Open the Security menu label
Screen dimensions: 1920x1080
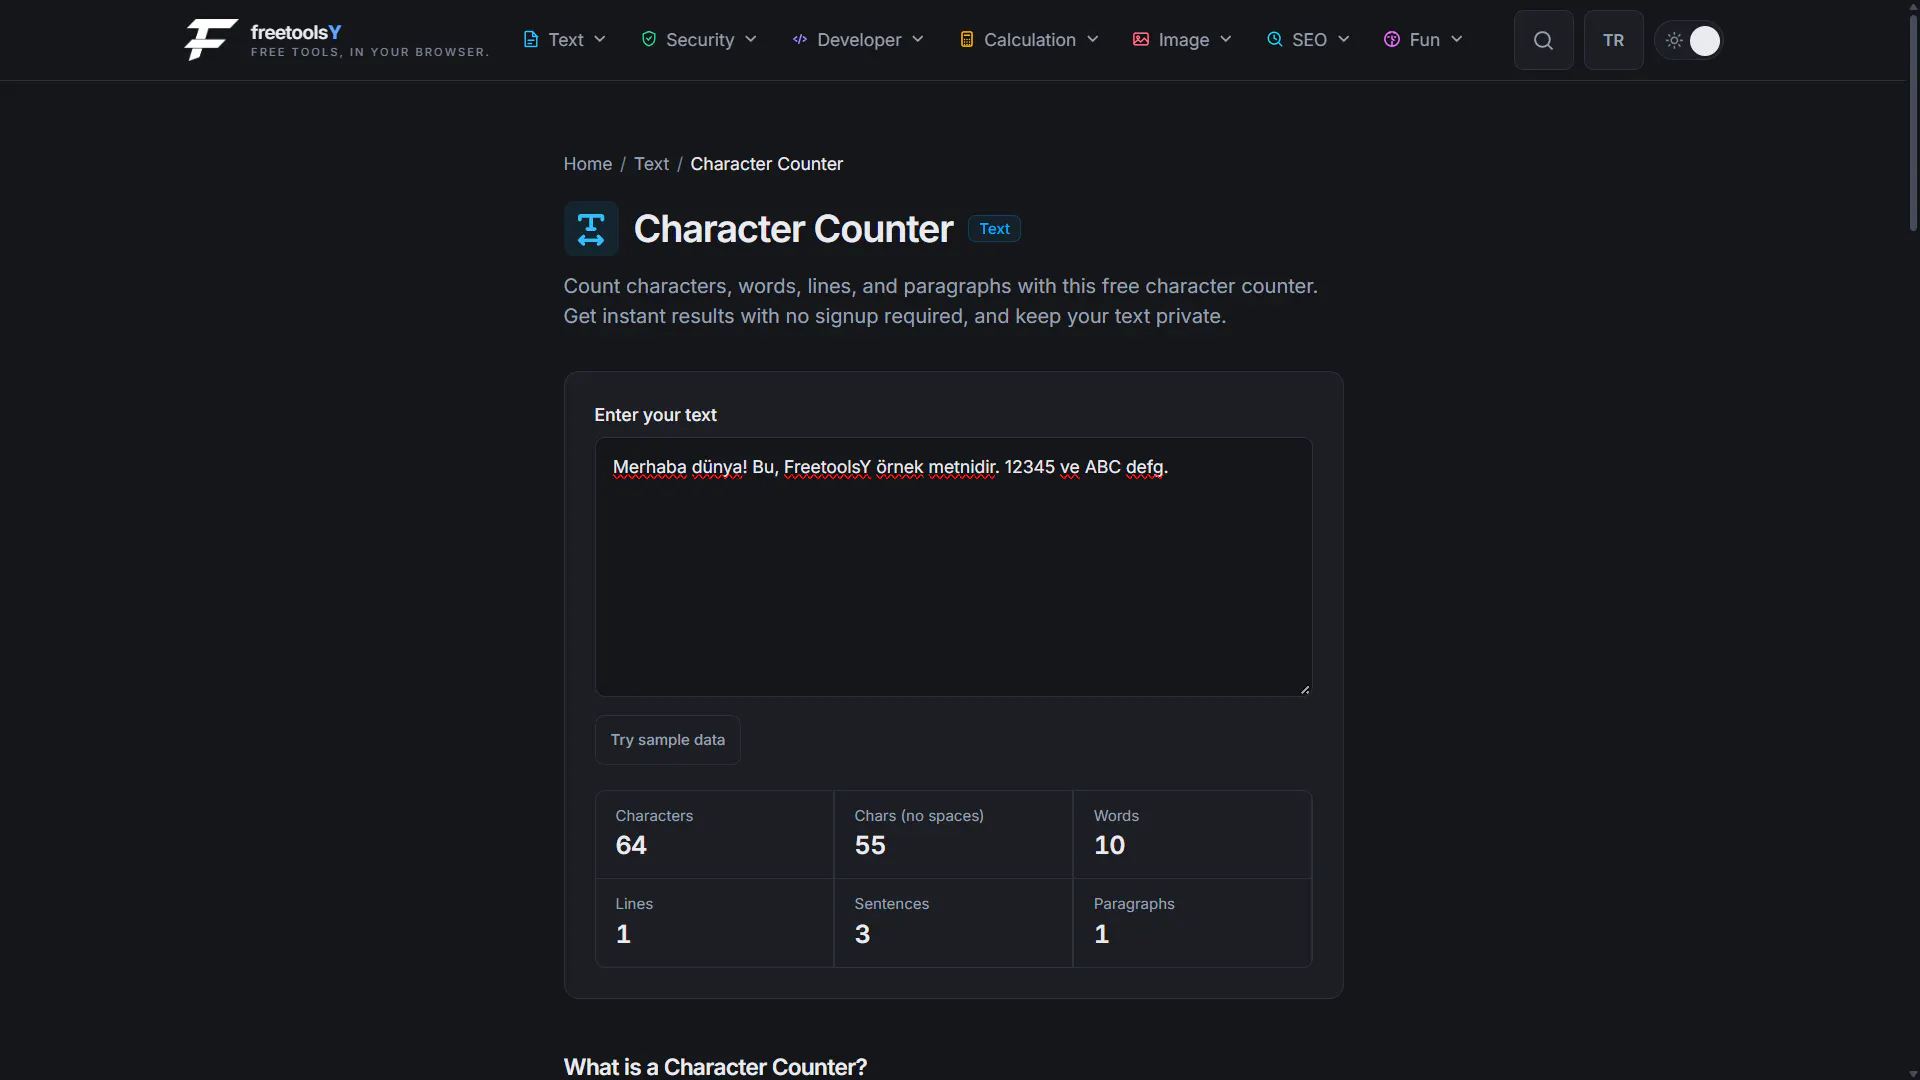click(700, 40)
